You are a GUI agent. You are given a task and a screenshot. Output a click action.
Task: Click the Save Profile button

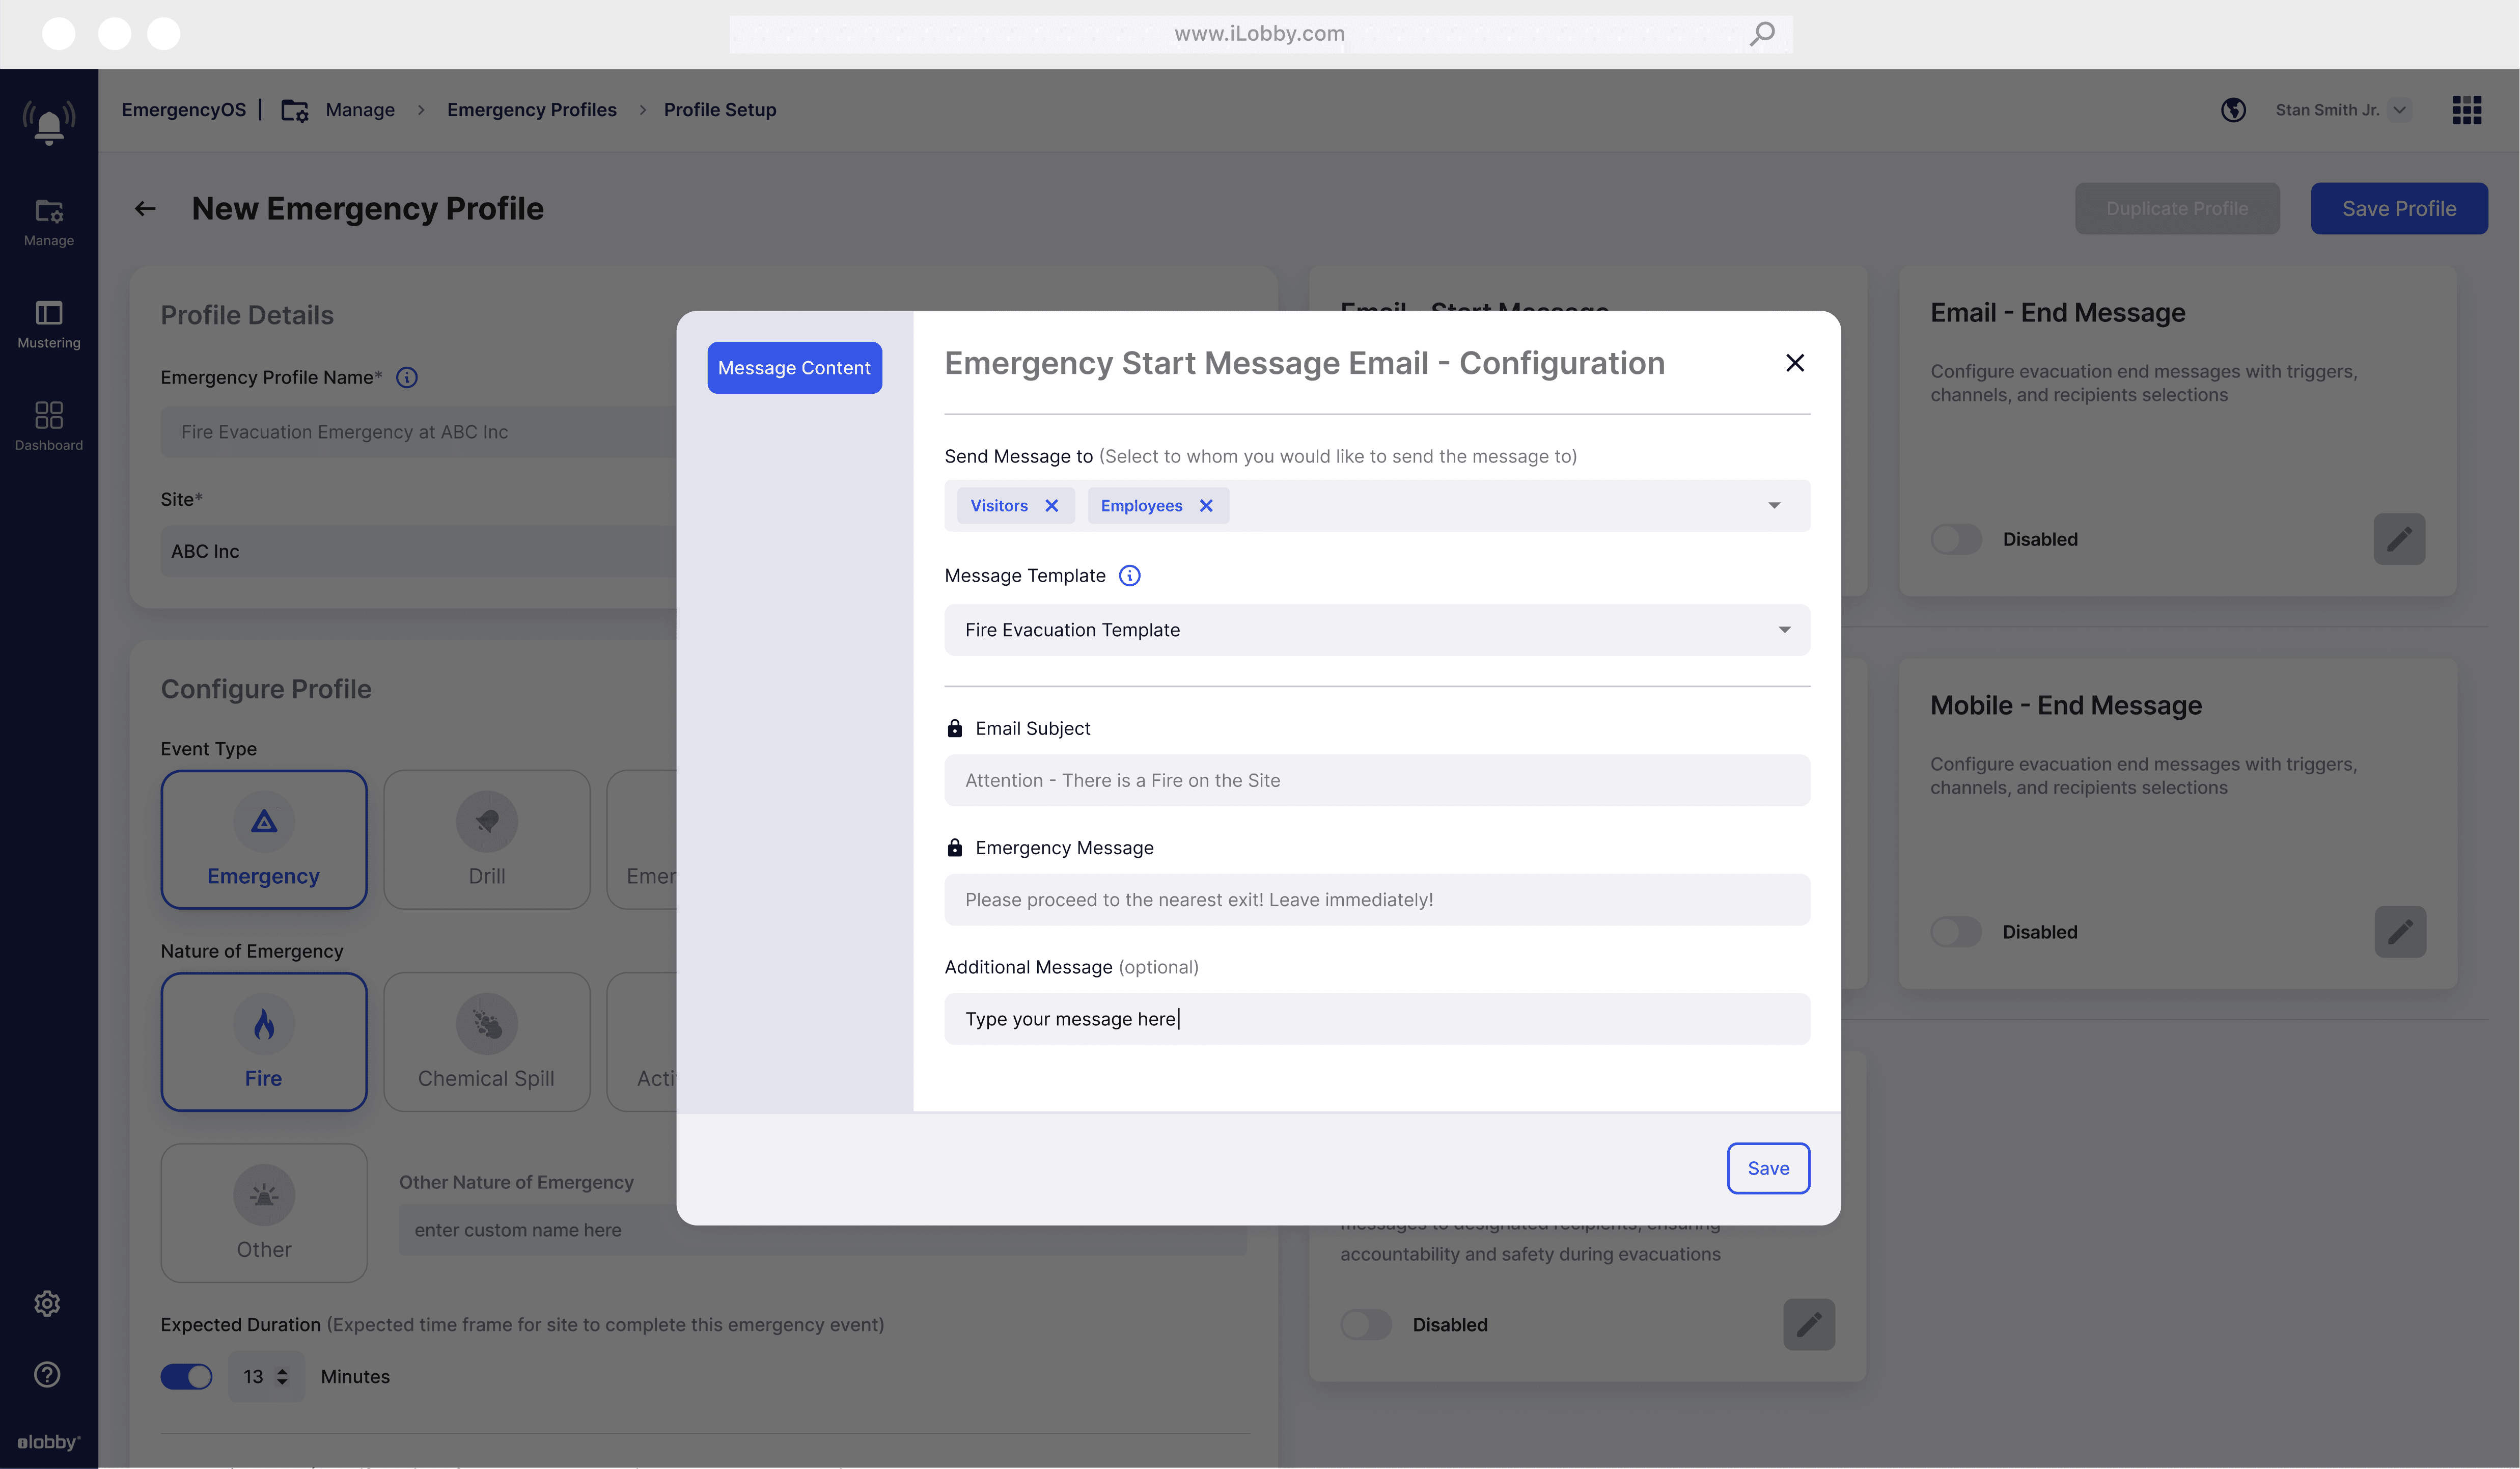2398,208
